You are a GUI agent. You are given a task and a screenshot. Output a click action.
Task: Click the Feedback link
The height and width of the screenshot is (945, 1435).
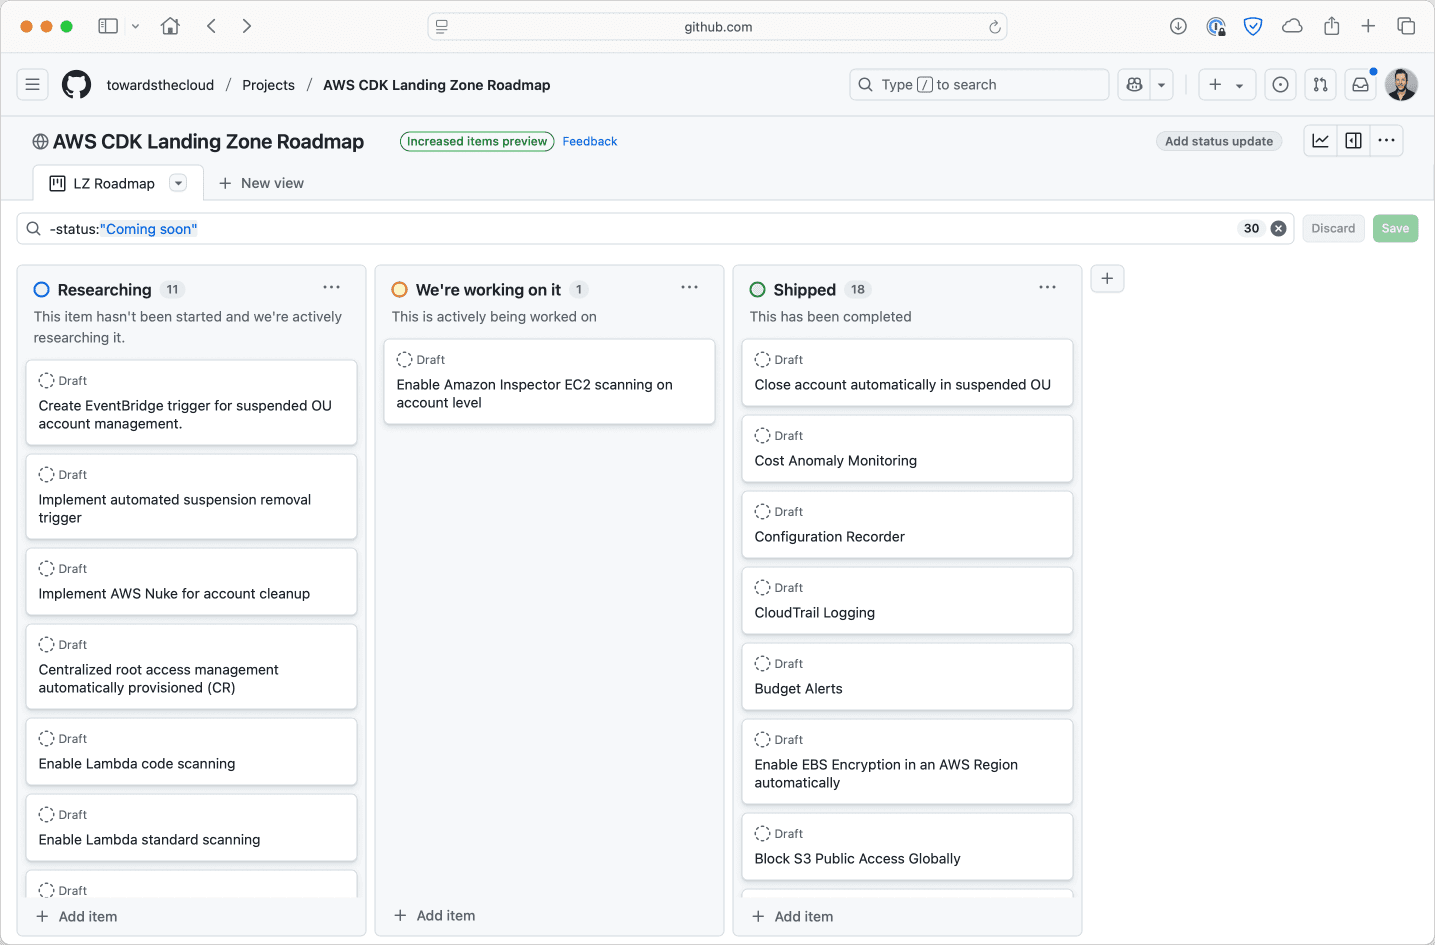(x=590, y=142)
